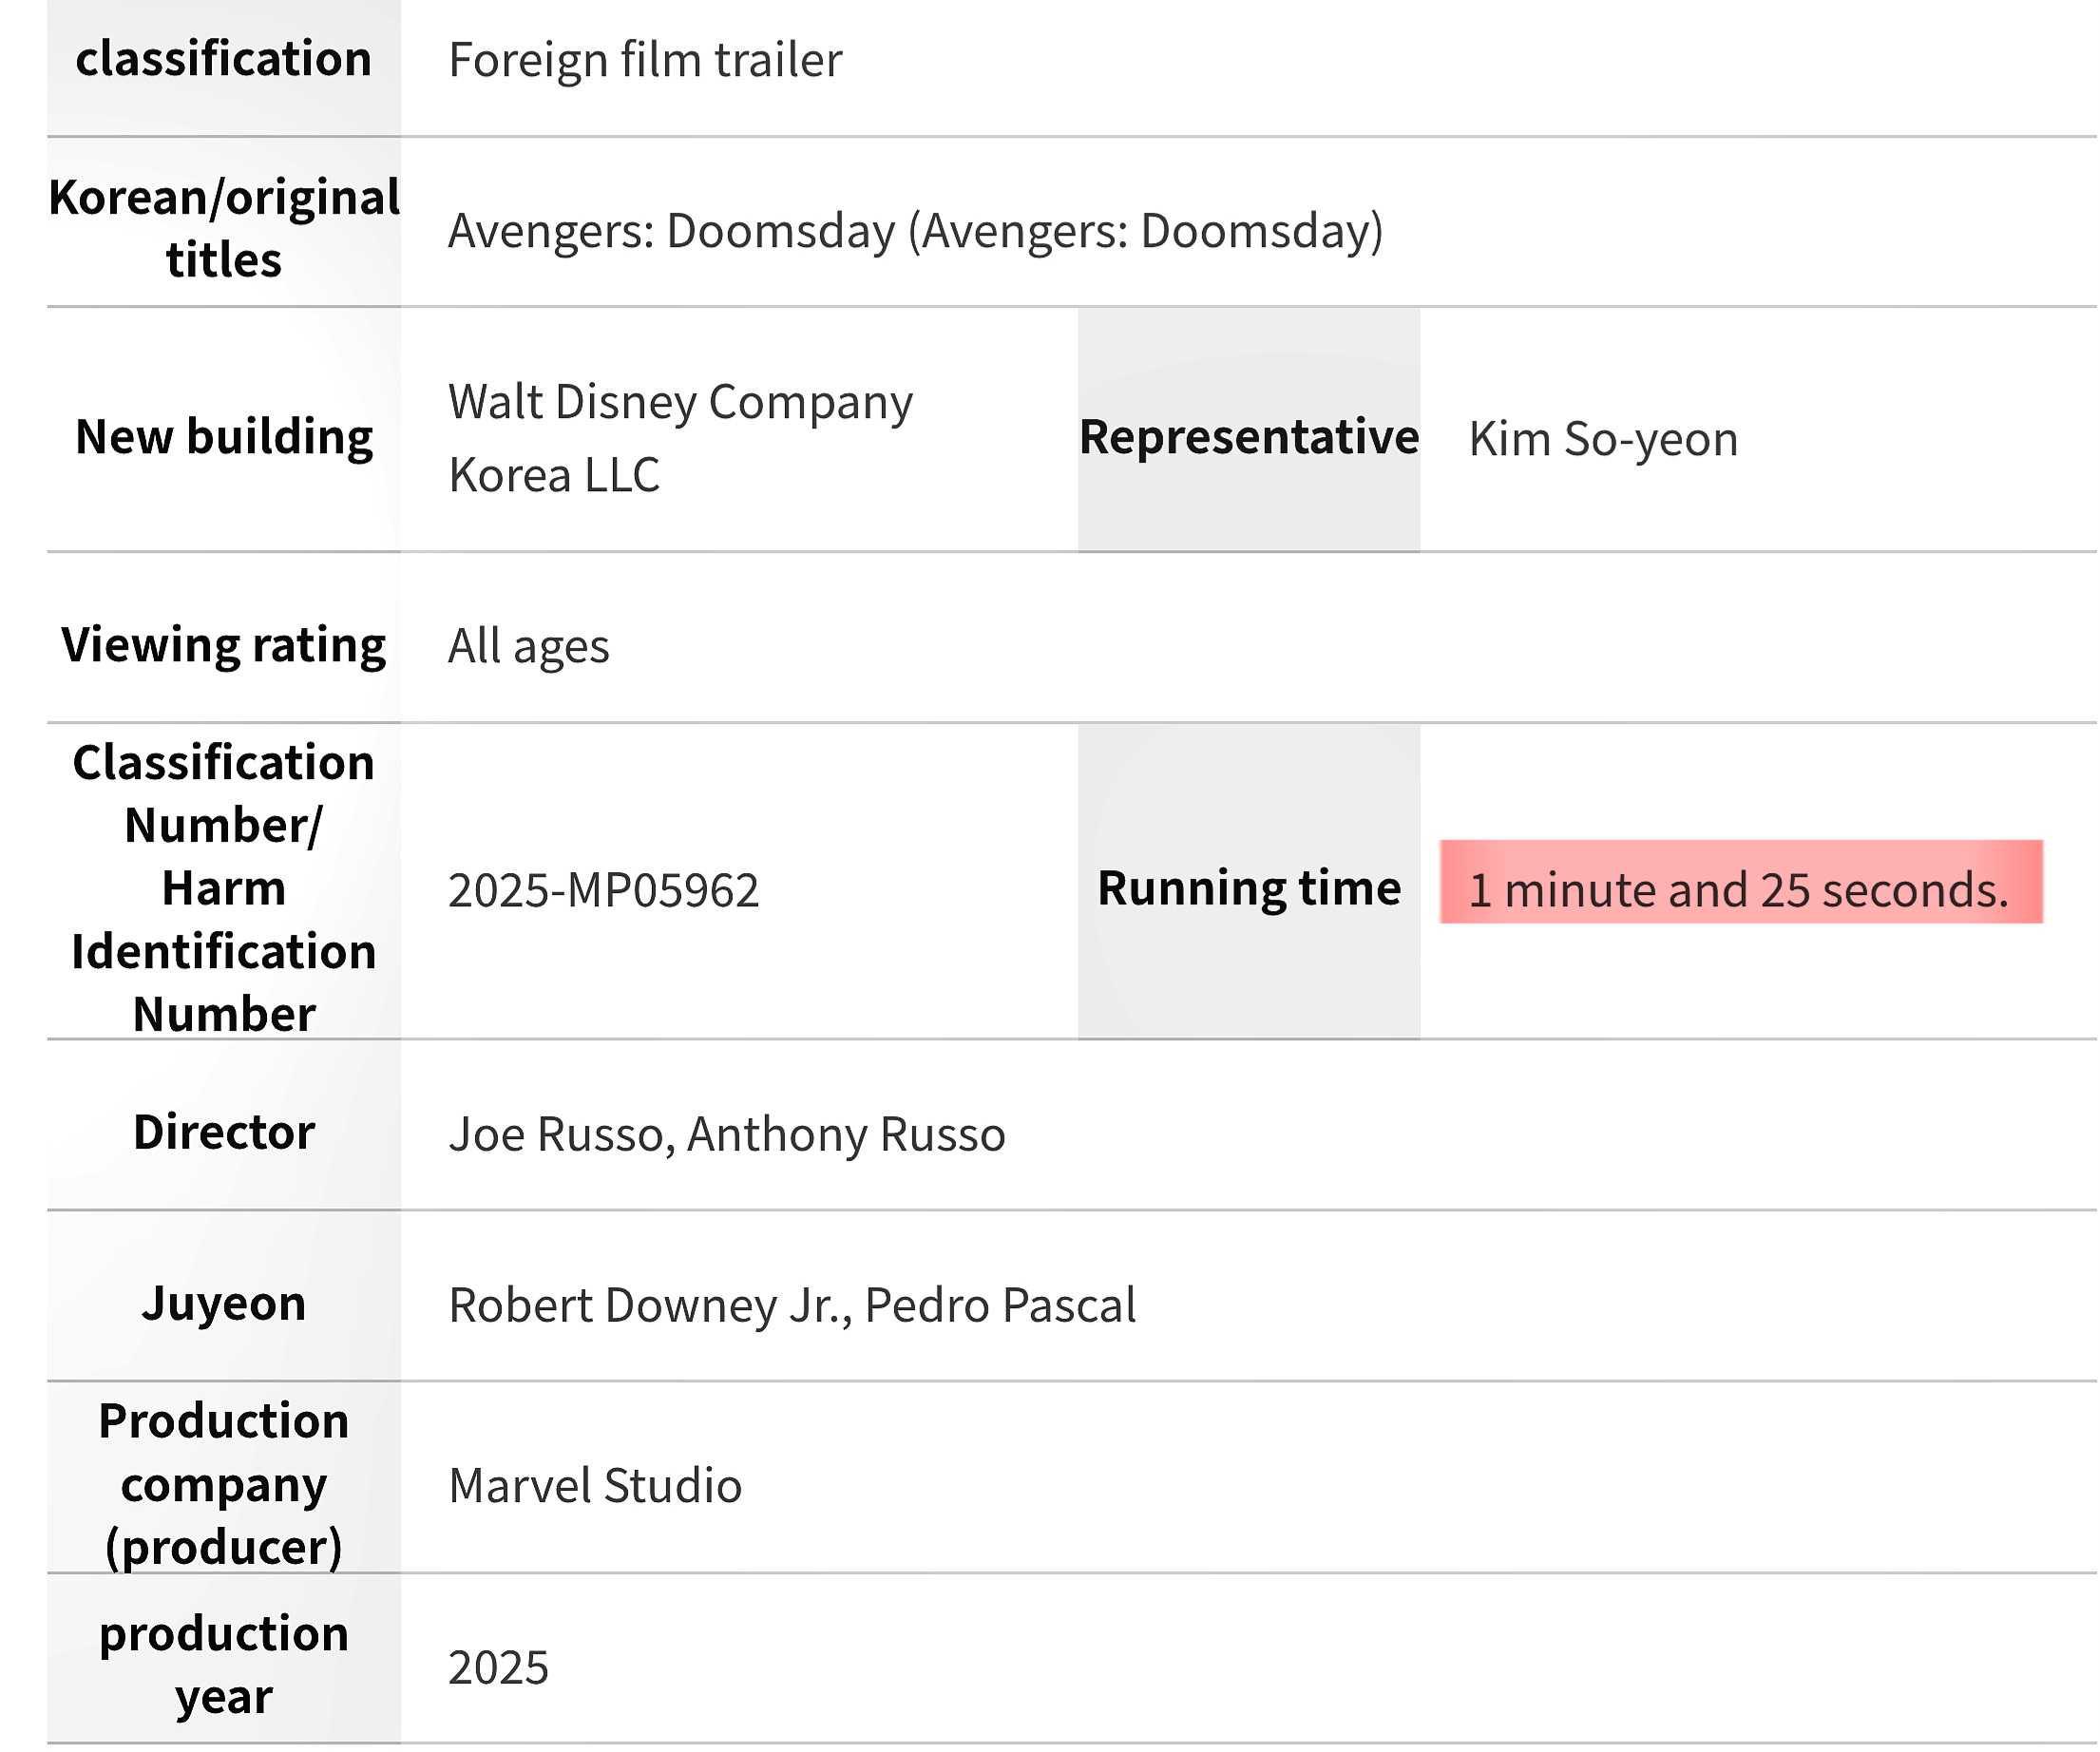
Task: Click the 'Korean/original titles' header cell
Action: pyautogui.click(x=223, y=228)
